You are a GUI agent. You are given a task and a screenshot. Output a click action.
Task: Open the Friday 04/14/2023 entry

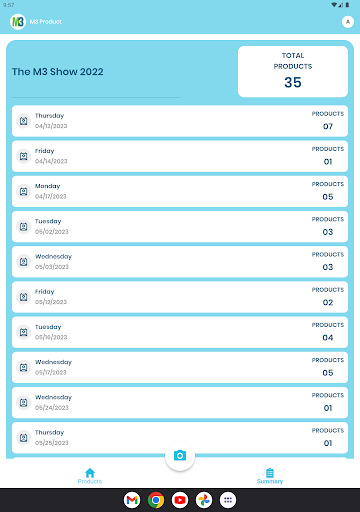[x=180, y=156]
